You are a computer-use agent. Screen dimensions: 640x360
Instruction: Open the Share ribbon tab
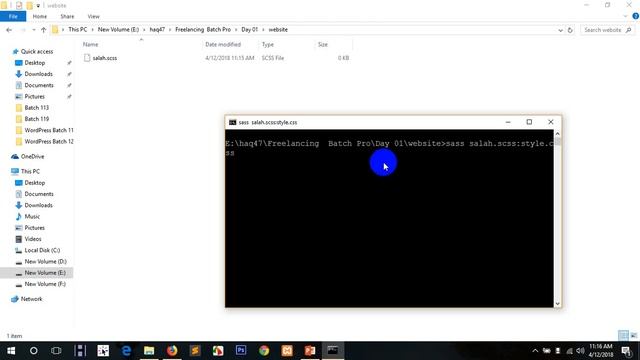click(x=67, y=16)
